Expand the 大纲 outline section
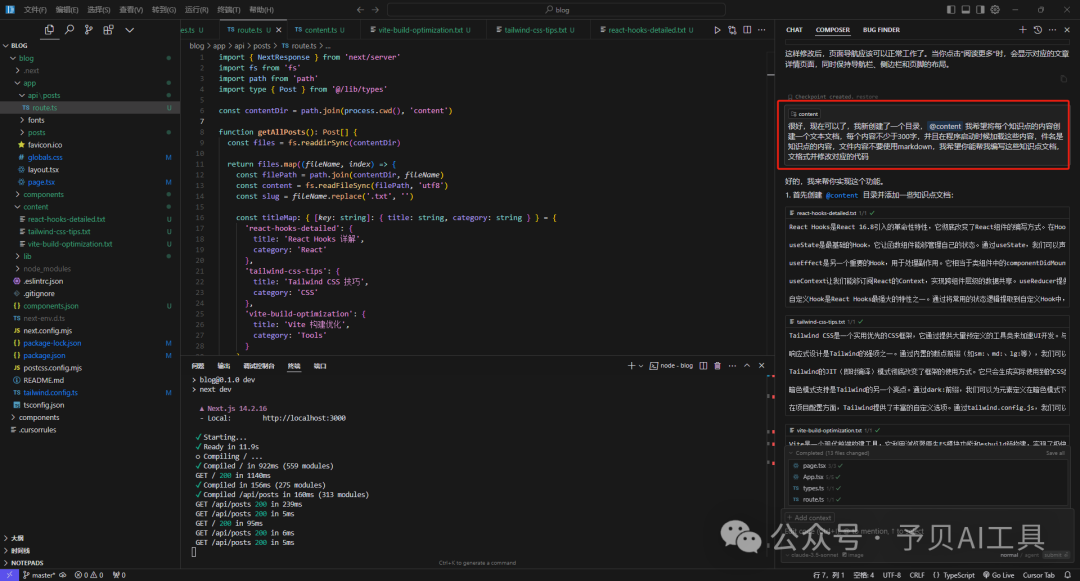The image size is (1080, 581). 14,538
